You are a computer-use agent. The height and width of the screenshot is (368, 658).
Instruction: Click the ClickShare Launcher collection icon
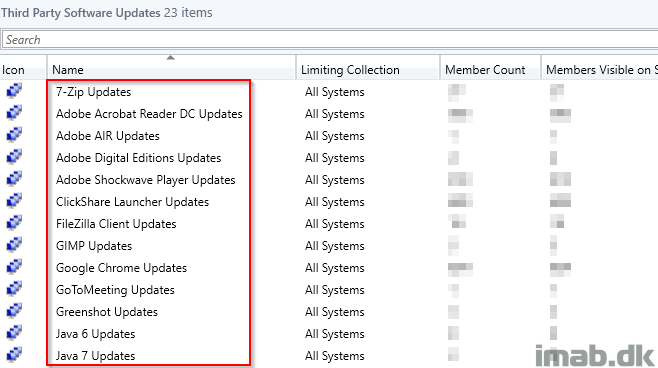pos(14,201)
